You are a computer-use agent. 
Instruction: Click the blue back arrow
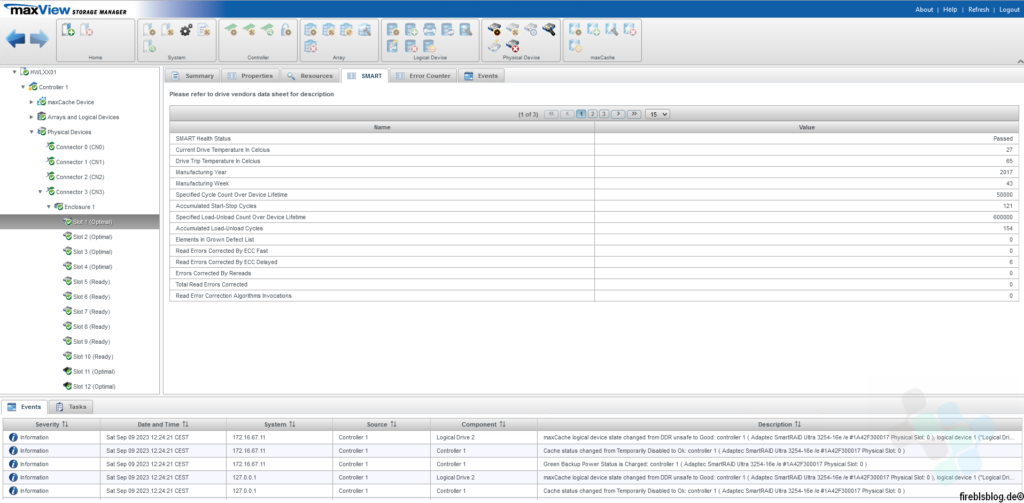coord(15,39)
